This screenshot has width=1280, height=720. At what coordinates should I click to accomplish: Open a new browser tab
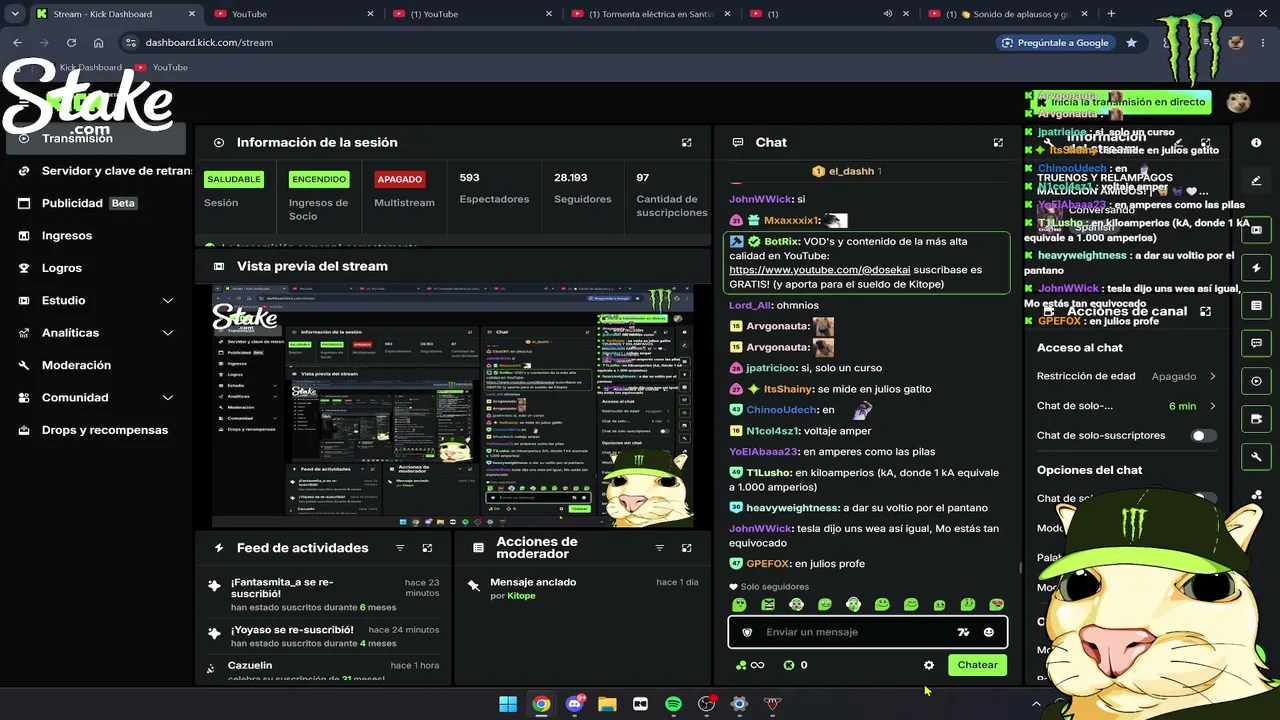[x=1111, y=14]
